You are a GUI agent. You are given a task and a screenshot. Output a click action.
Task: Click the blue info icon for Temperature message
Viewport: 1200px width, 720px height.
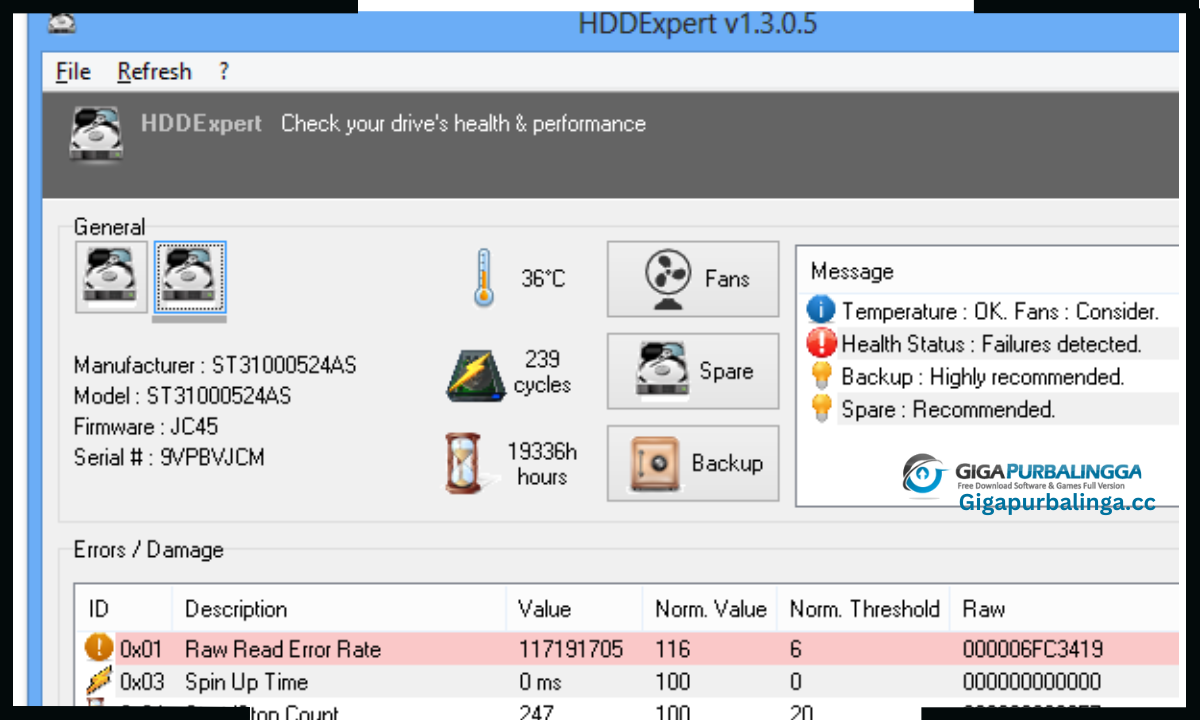[820, 311]
